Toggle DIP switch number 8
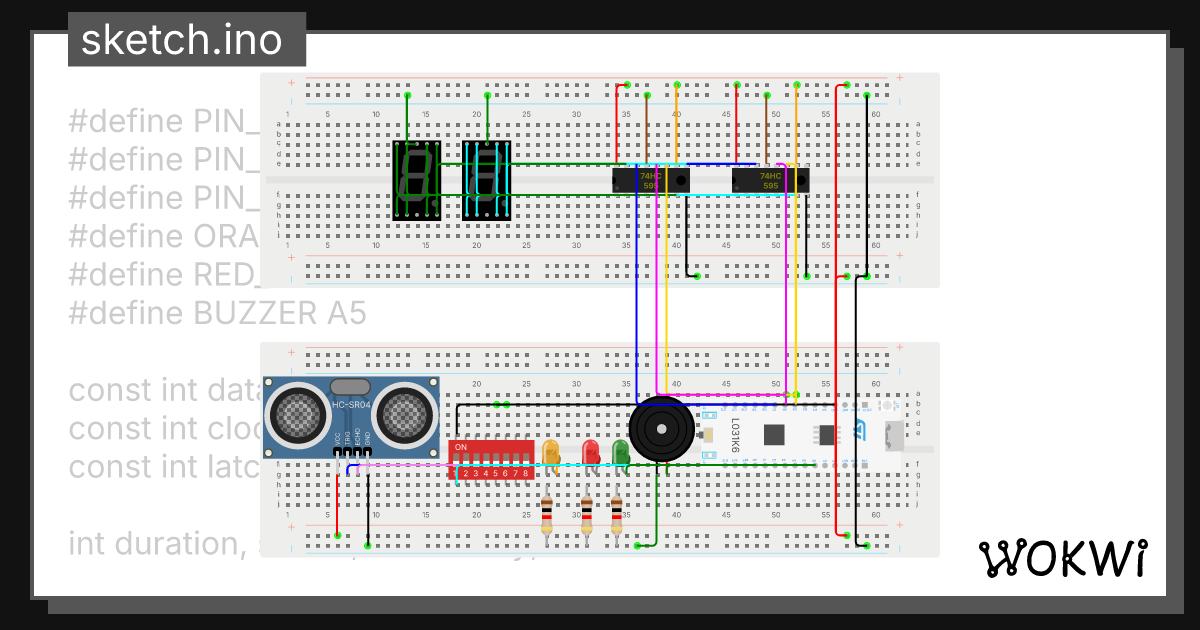 [x=525, y=460]
